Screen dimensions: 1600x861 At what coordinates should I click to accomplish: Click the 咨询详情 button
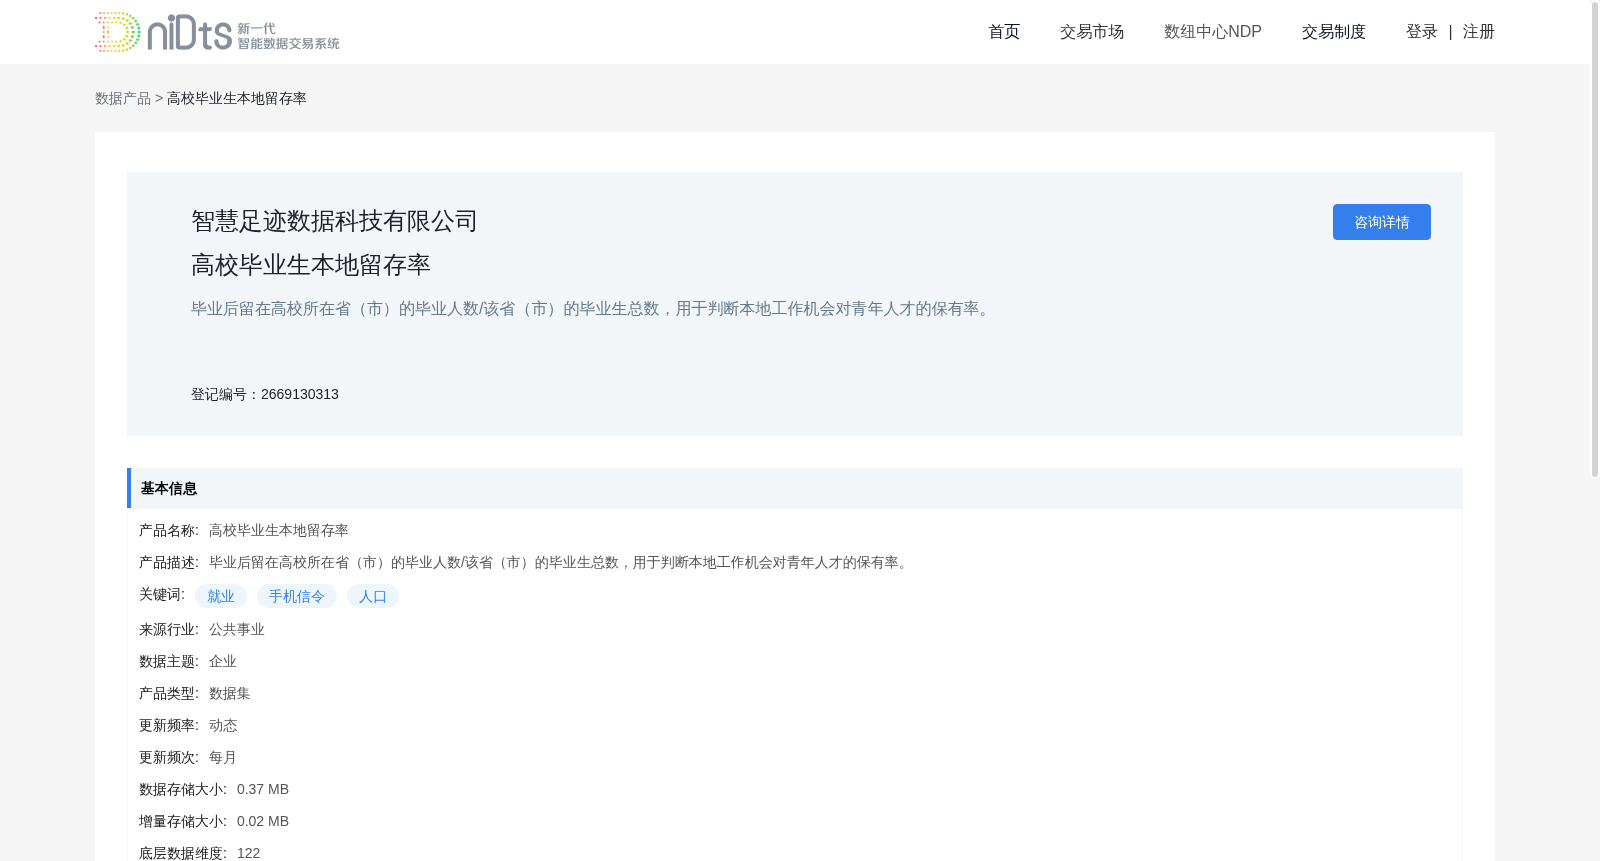click(1382, 222)
